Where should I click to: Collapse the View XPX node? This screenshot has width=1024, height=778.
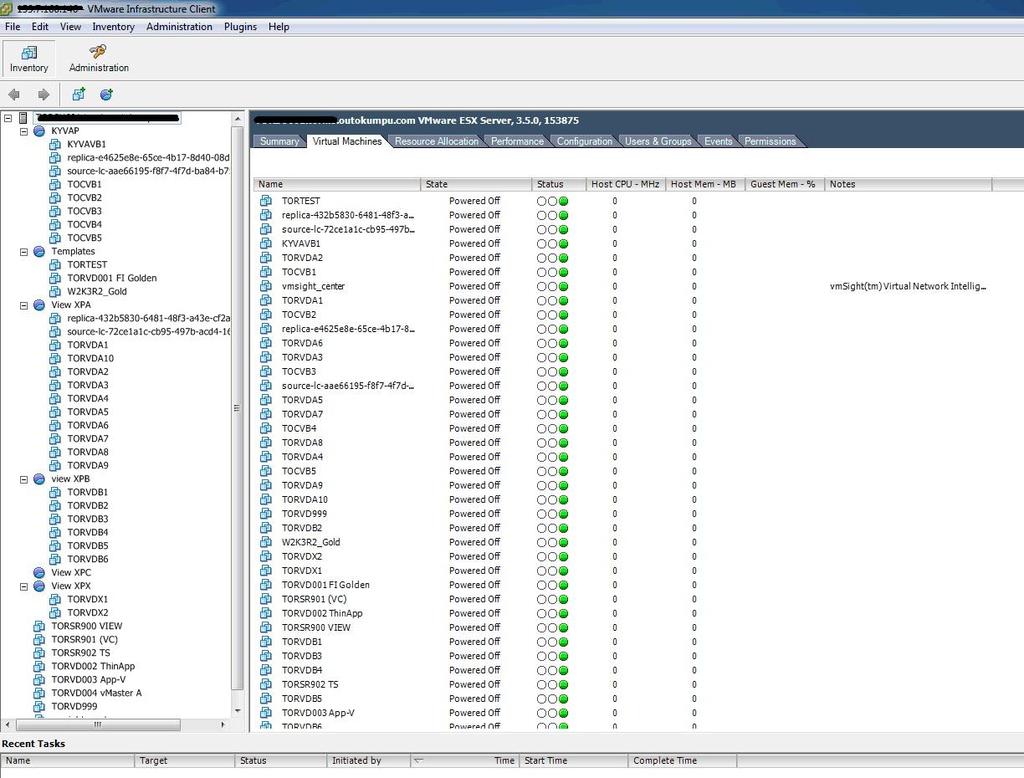coord(24,587)
